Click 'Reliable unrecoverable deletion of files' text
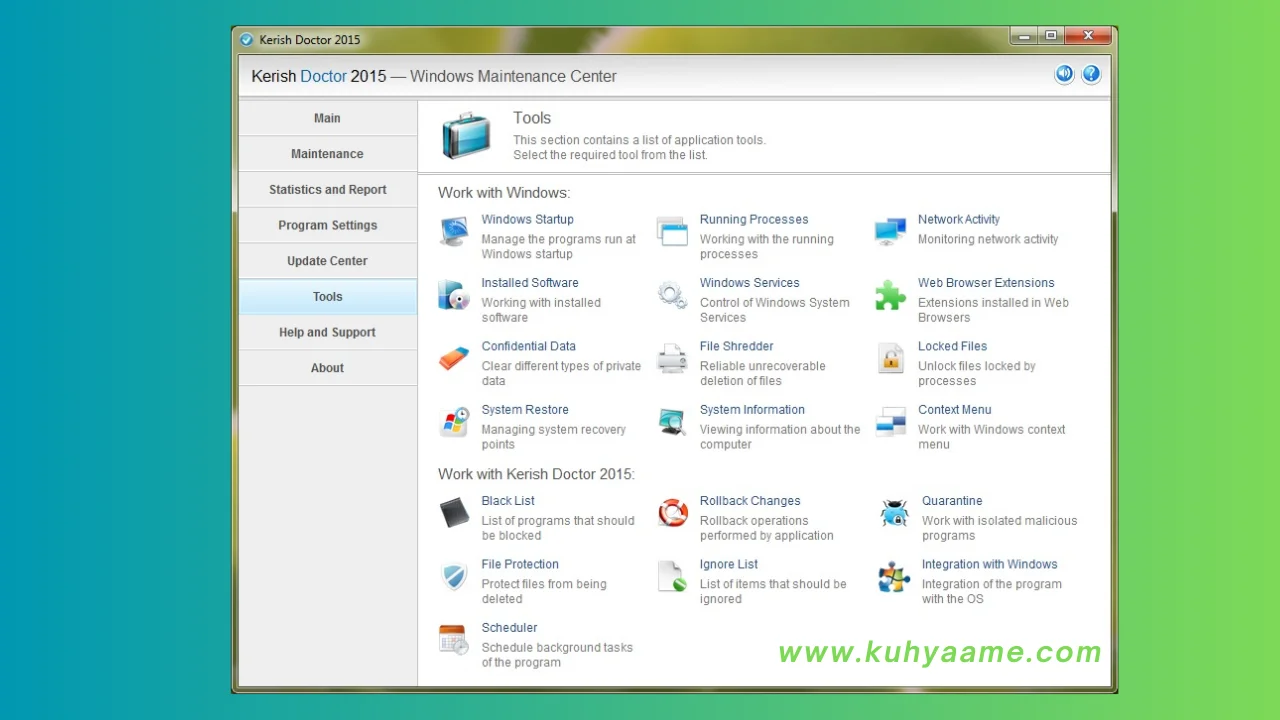 763,374
